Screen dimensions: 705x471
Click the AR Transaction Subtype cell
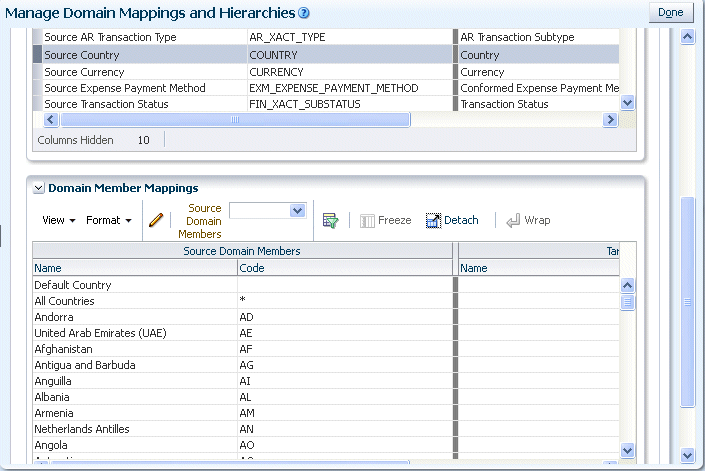pos(539,37)
